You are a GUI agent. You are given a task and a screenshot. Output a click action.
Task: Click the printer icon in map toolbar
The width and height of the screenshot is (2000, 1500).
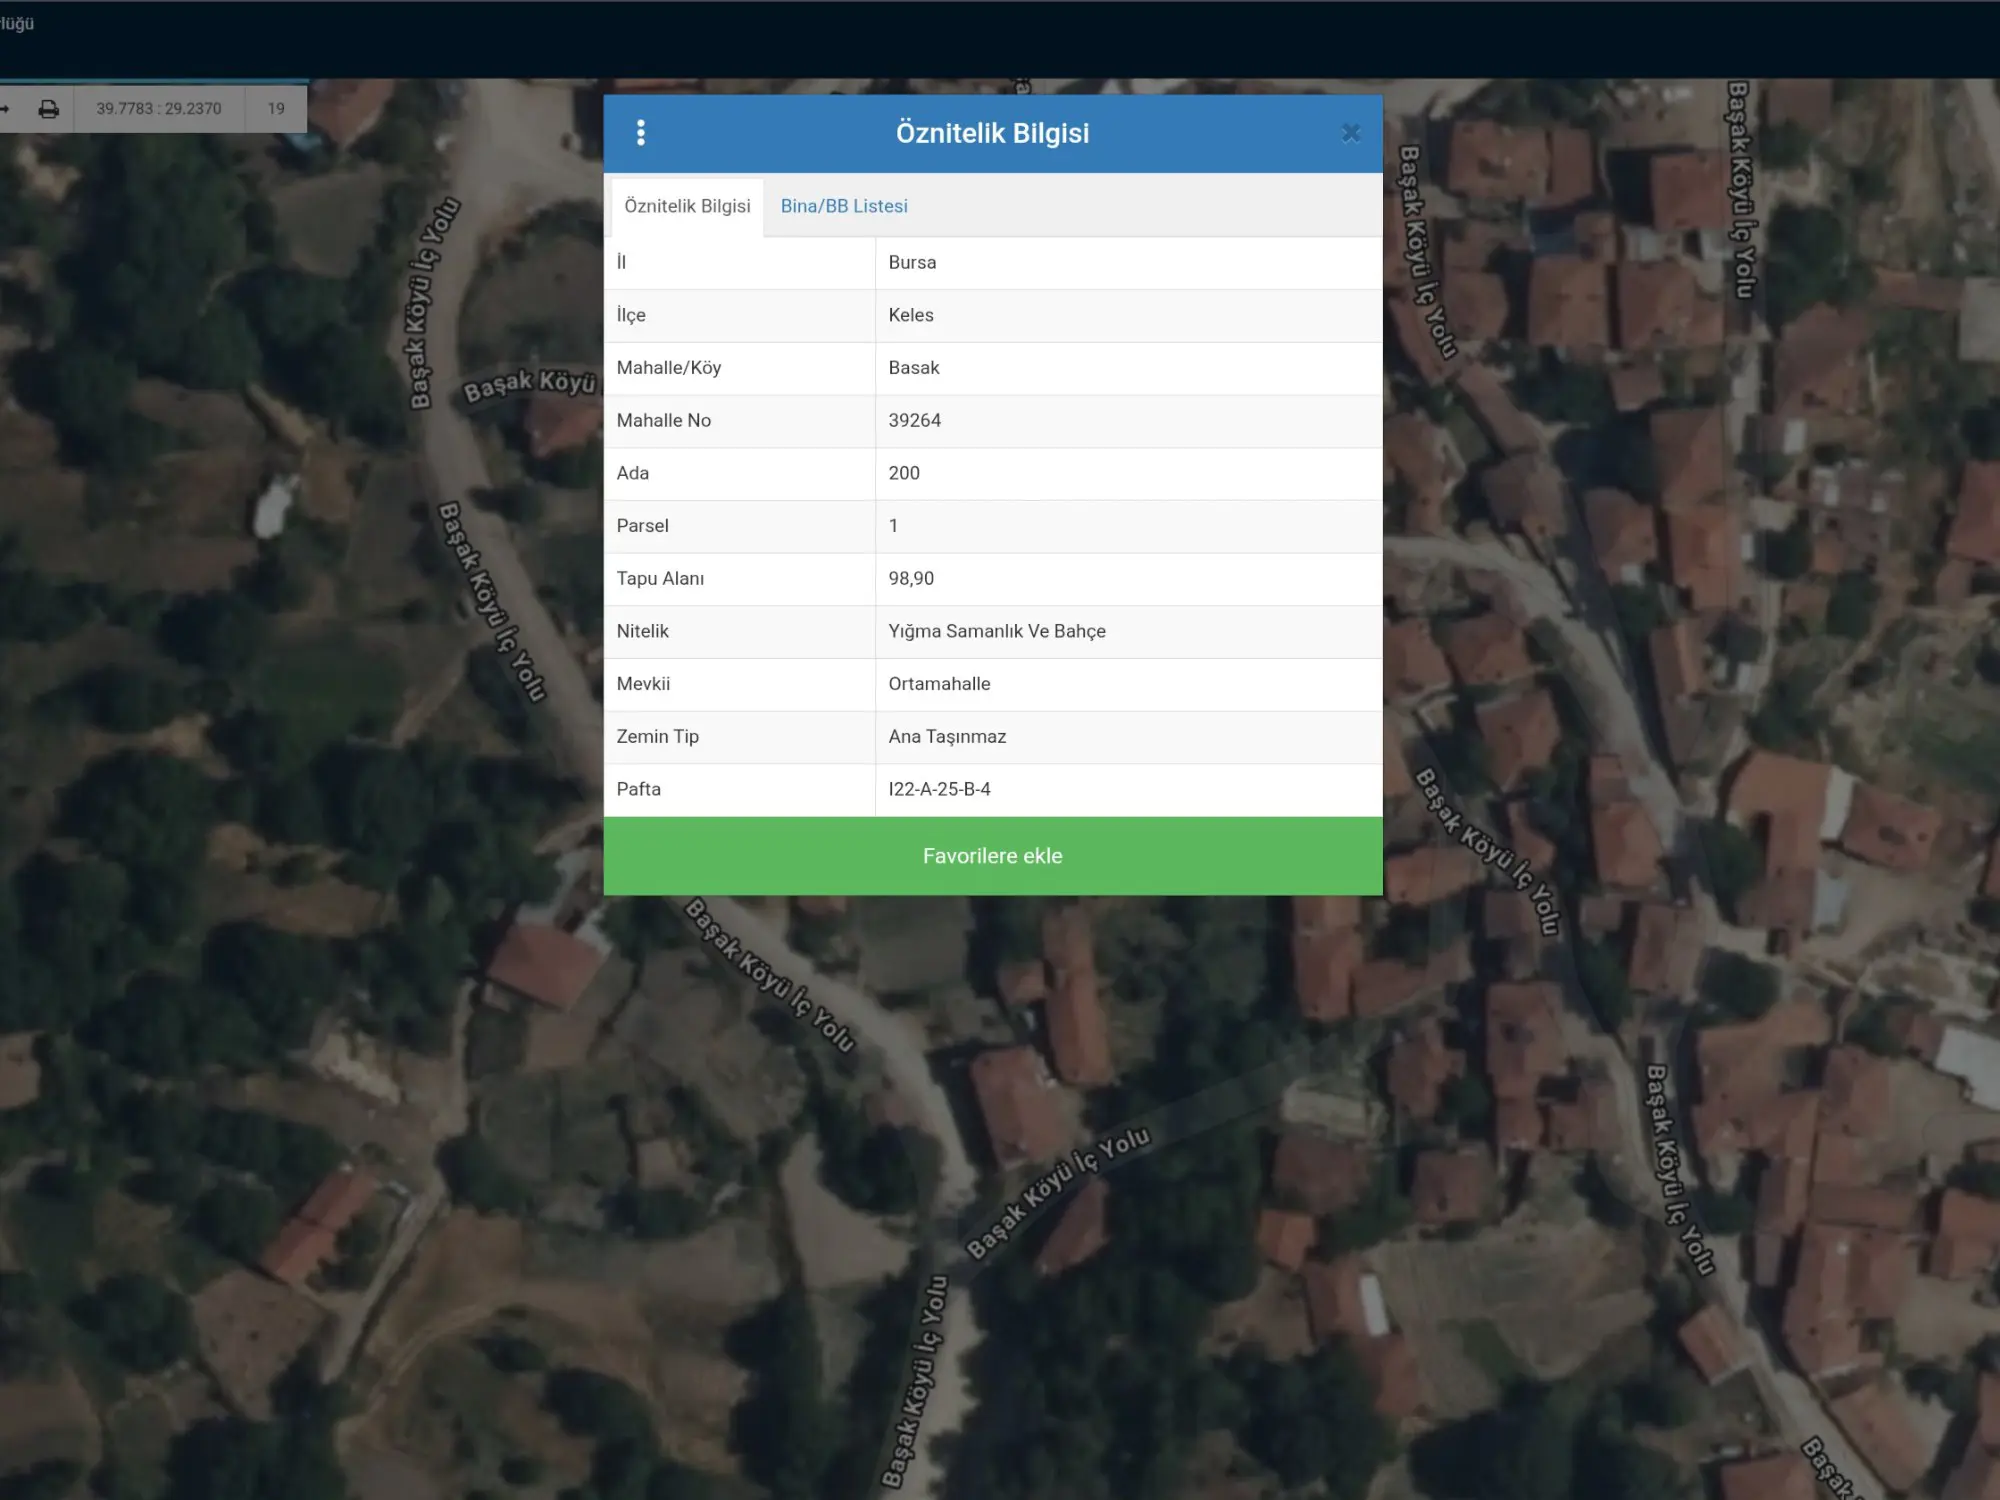pos(48,108)
